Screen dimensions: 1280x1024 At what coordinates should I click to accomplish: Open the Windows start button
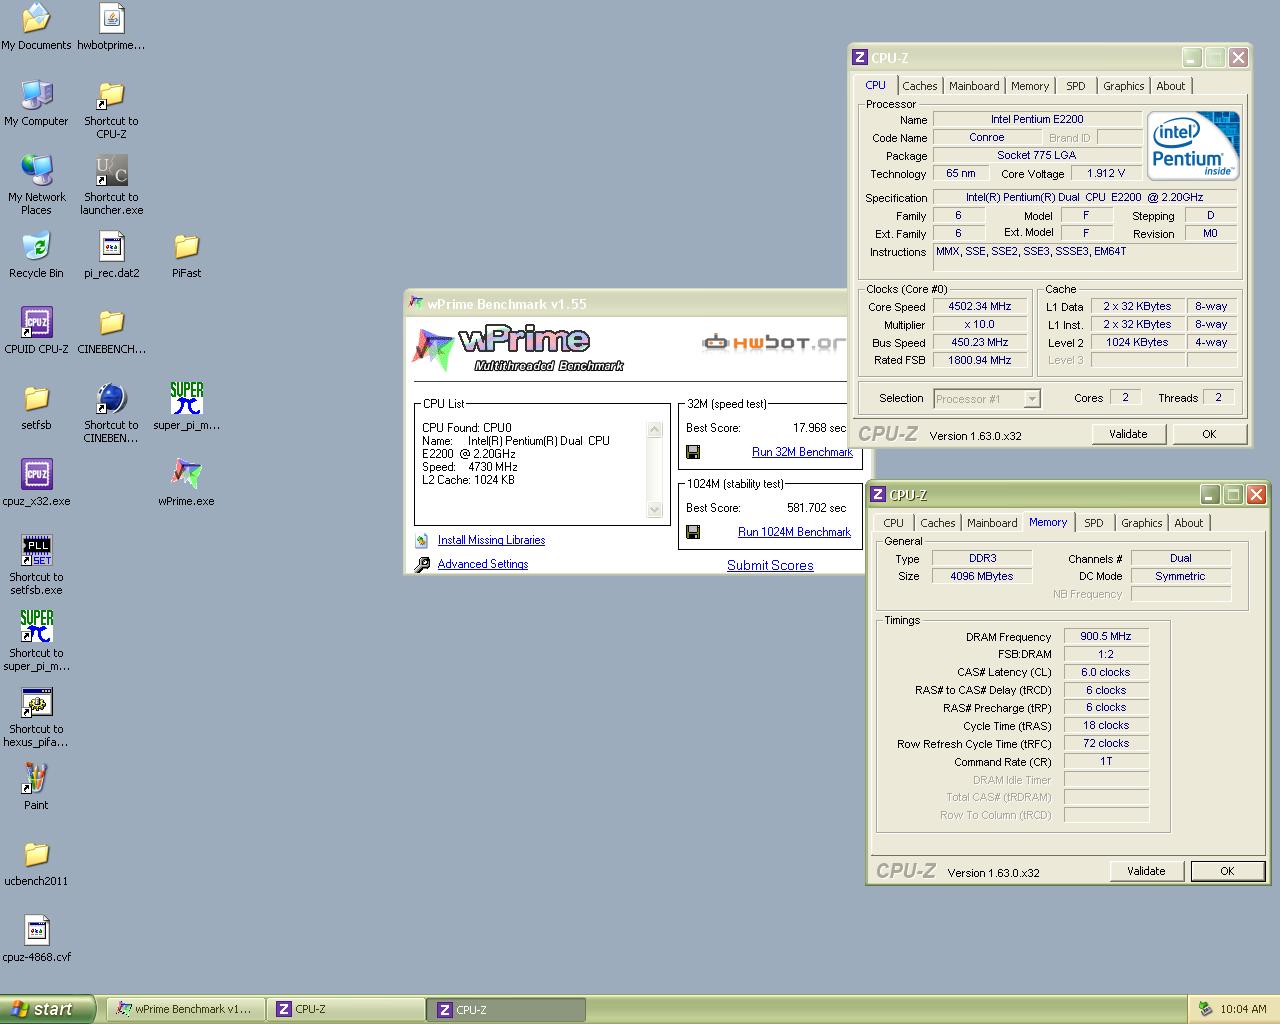pos(48,1009)
